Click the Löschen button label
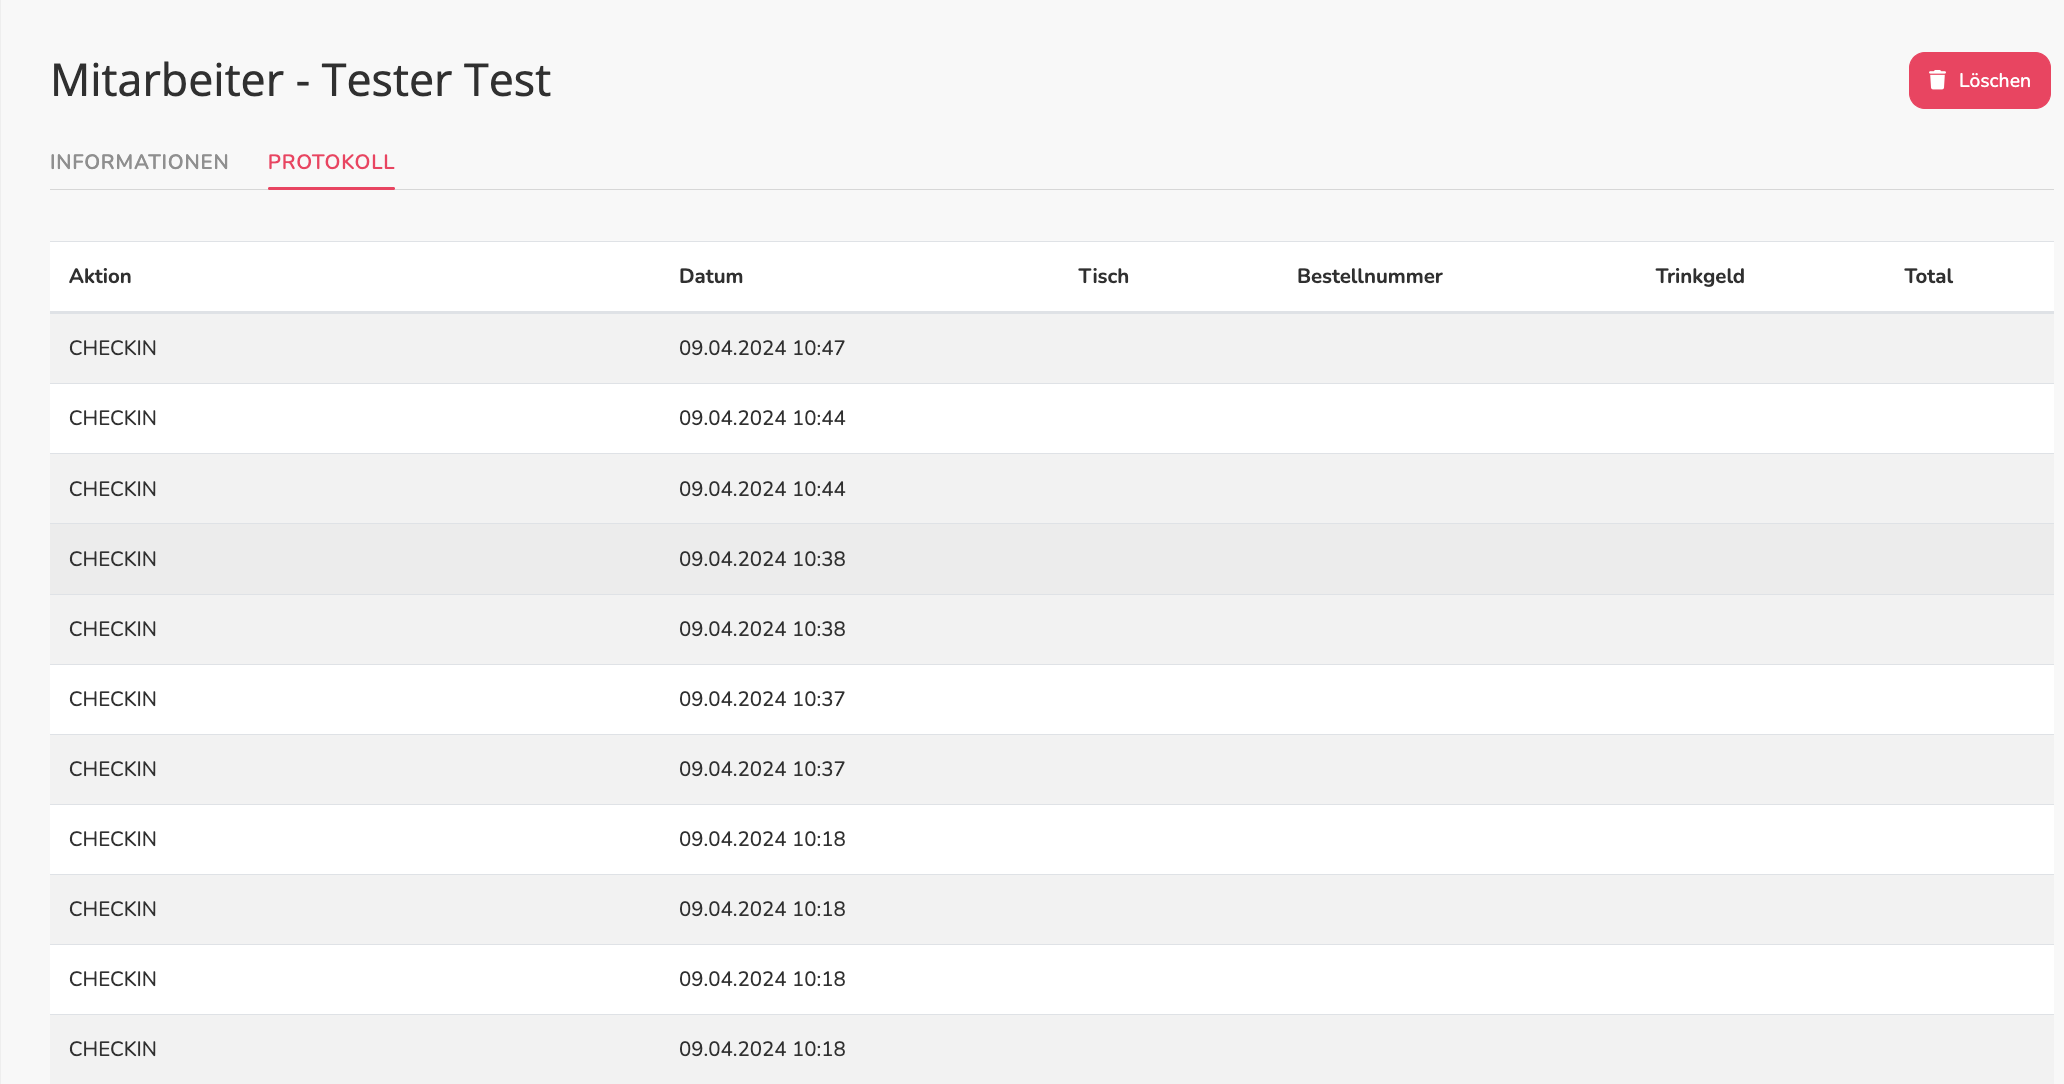Screen dimensions: 2064x1084 [x=1994, y=80]
